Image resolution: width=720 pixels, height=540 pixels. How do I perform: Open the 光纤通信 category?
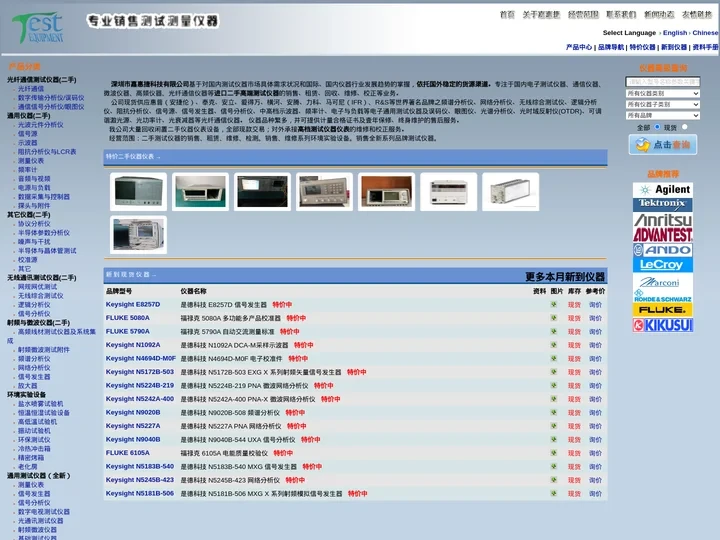31,89
